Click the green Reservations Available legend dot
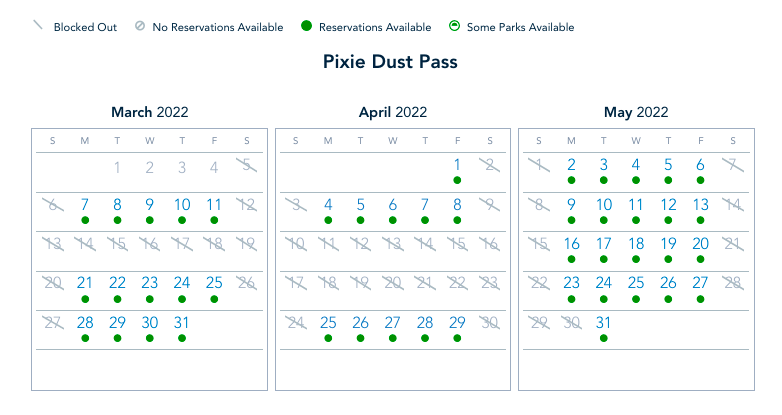 tap(305, 27)
